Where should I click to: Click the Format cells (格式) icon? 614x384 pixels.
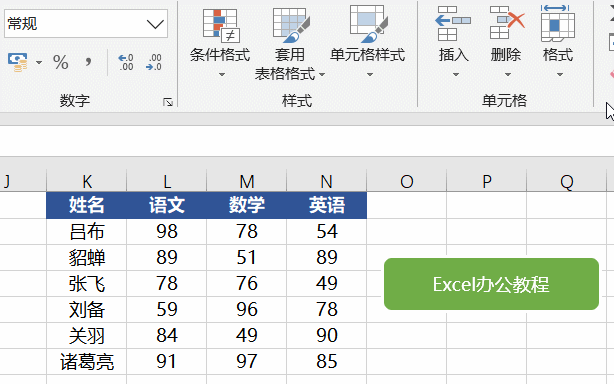tap(558, 23)
